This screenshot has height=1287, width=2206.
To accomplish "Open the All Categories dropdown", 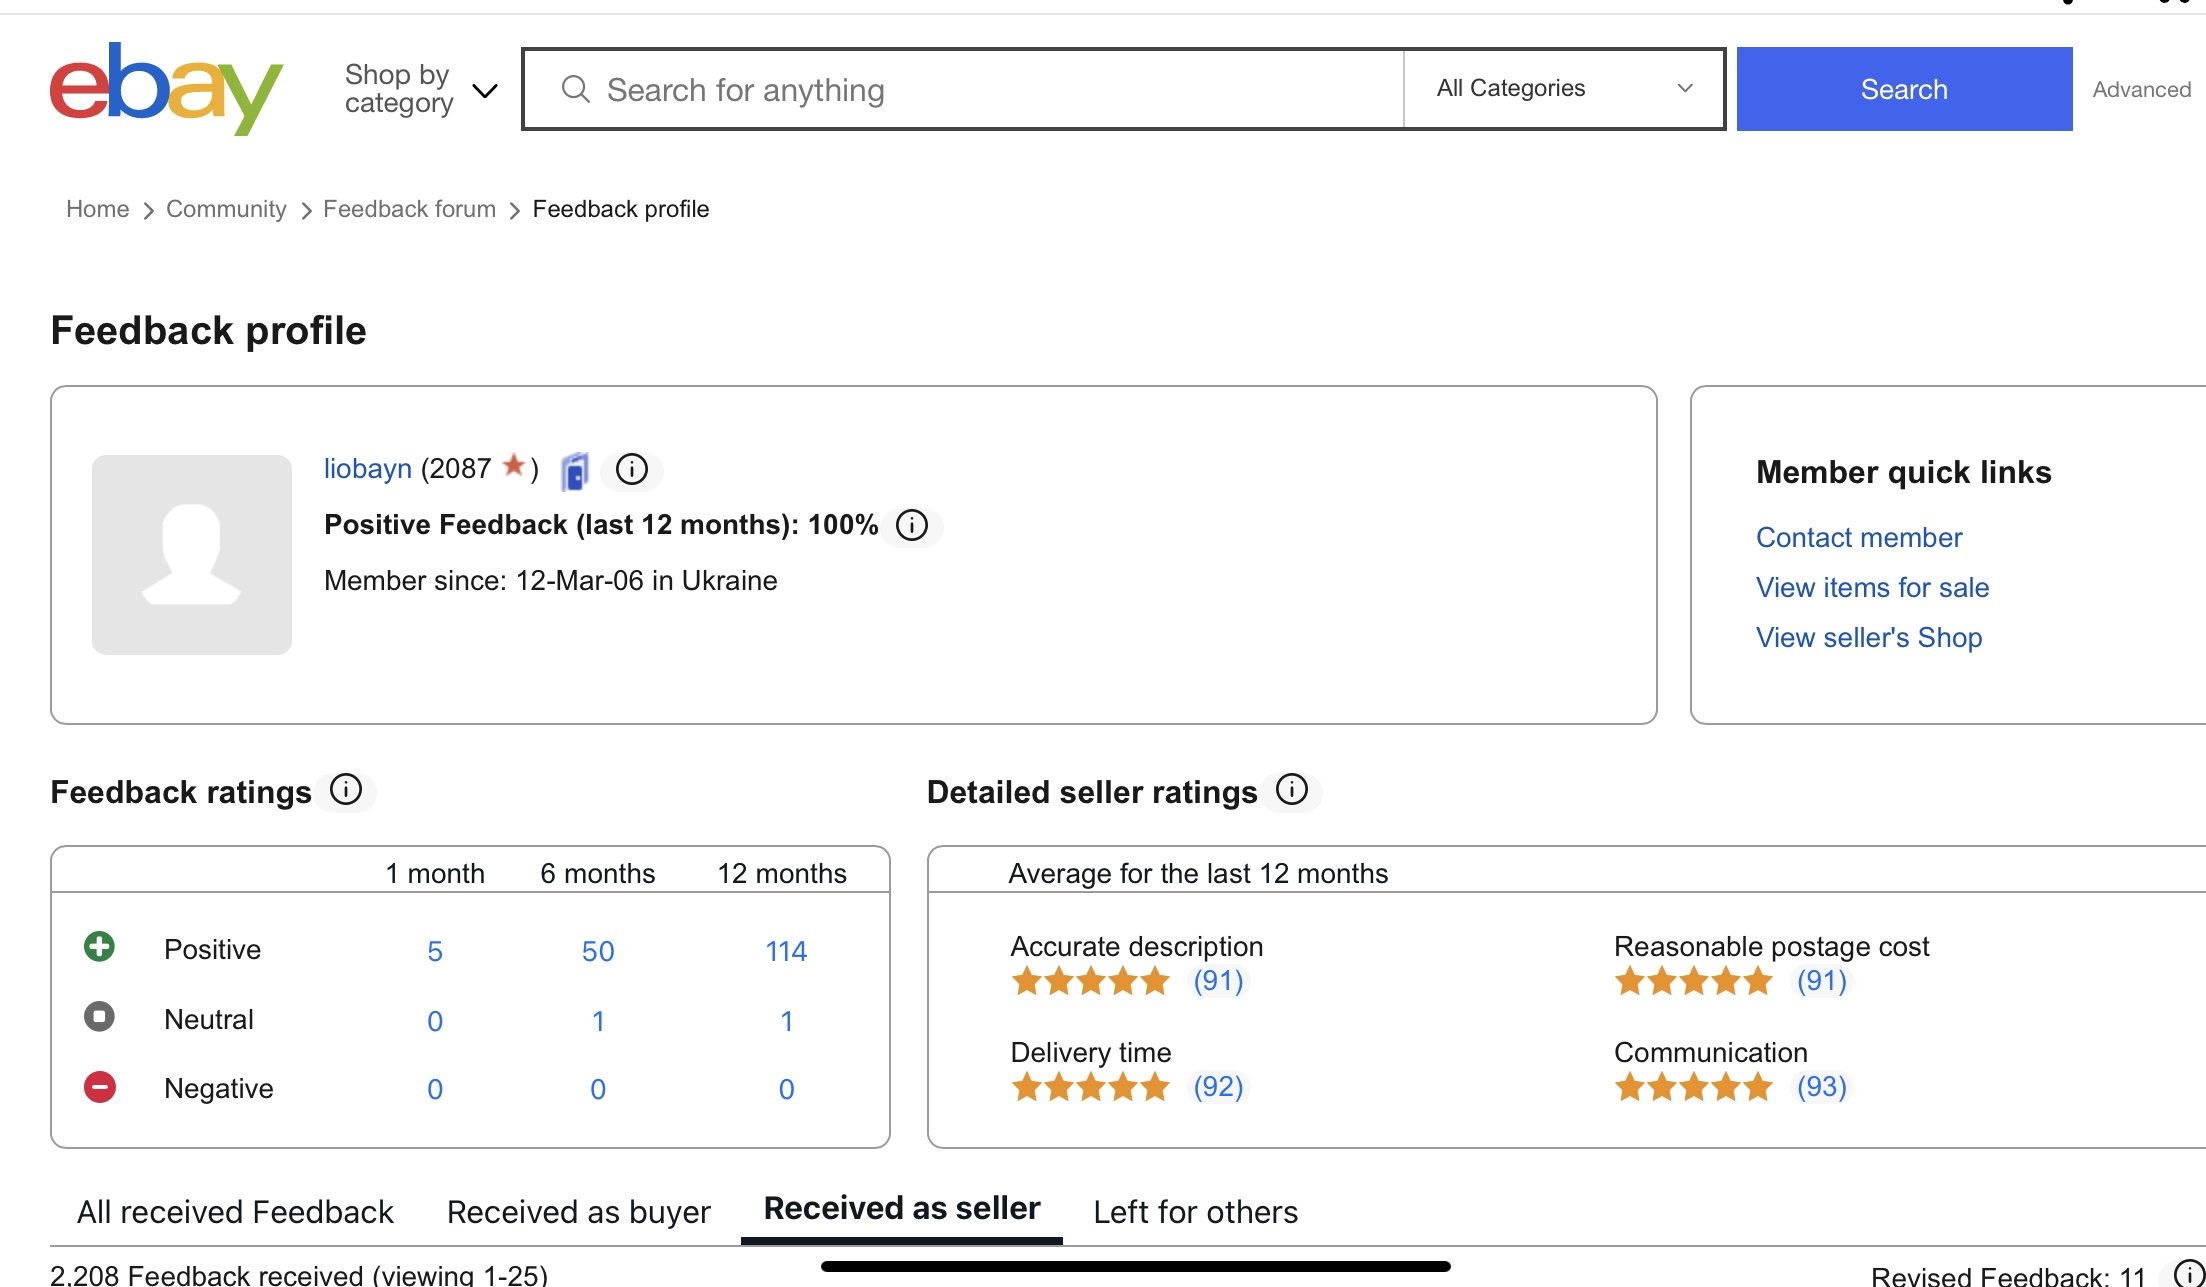I will 1563,89.
